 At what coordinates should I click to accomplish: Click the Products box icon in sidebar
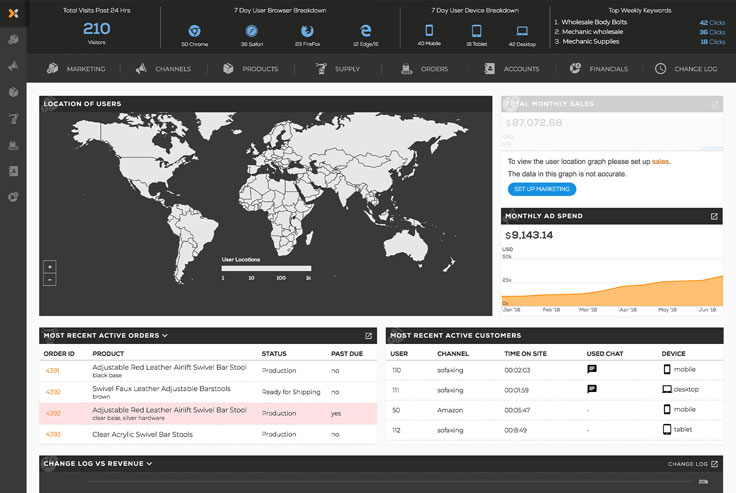(13, 91)
